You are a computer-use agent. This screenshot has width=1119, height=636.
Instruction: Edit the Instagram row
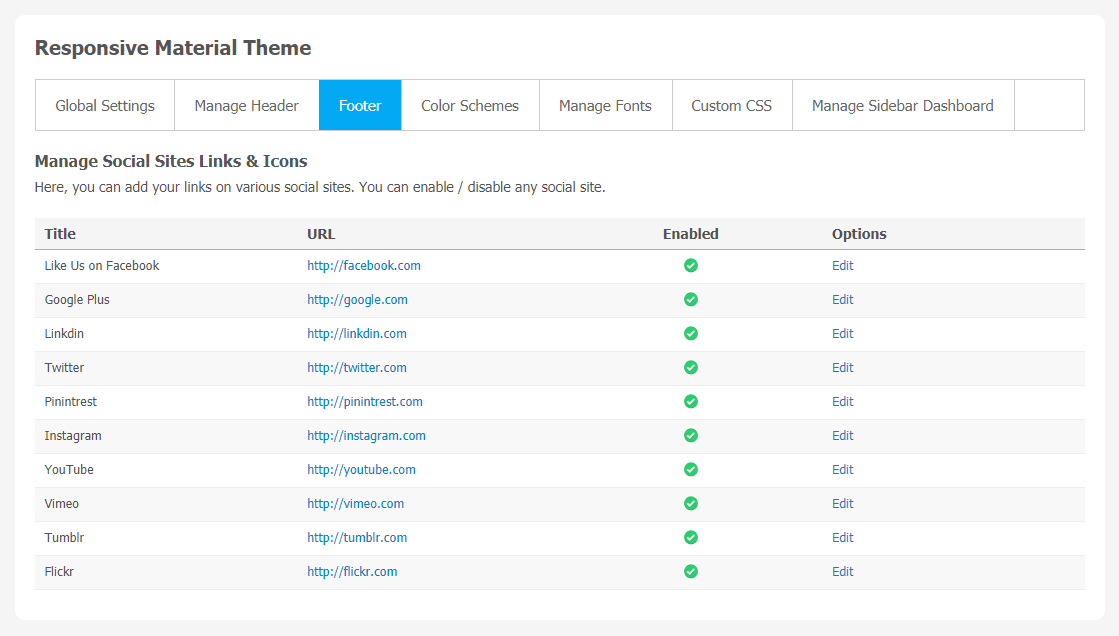[843, 435]
